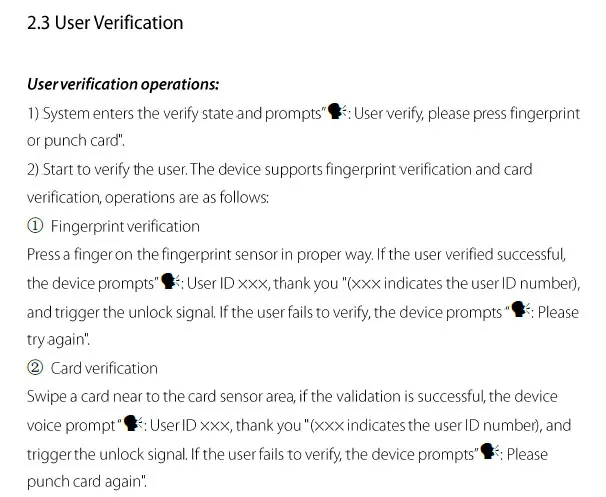Image resolution: width=606 pixels, height=497 pixels.
Task: Click "and trigger the unlock signal" in fingerprint paragraph
Action: [120, 312]
